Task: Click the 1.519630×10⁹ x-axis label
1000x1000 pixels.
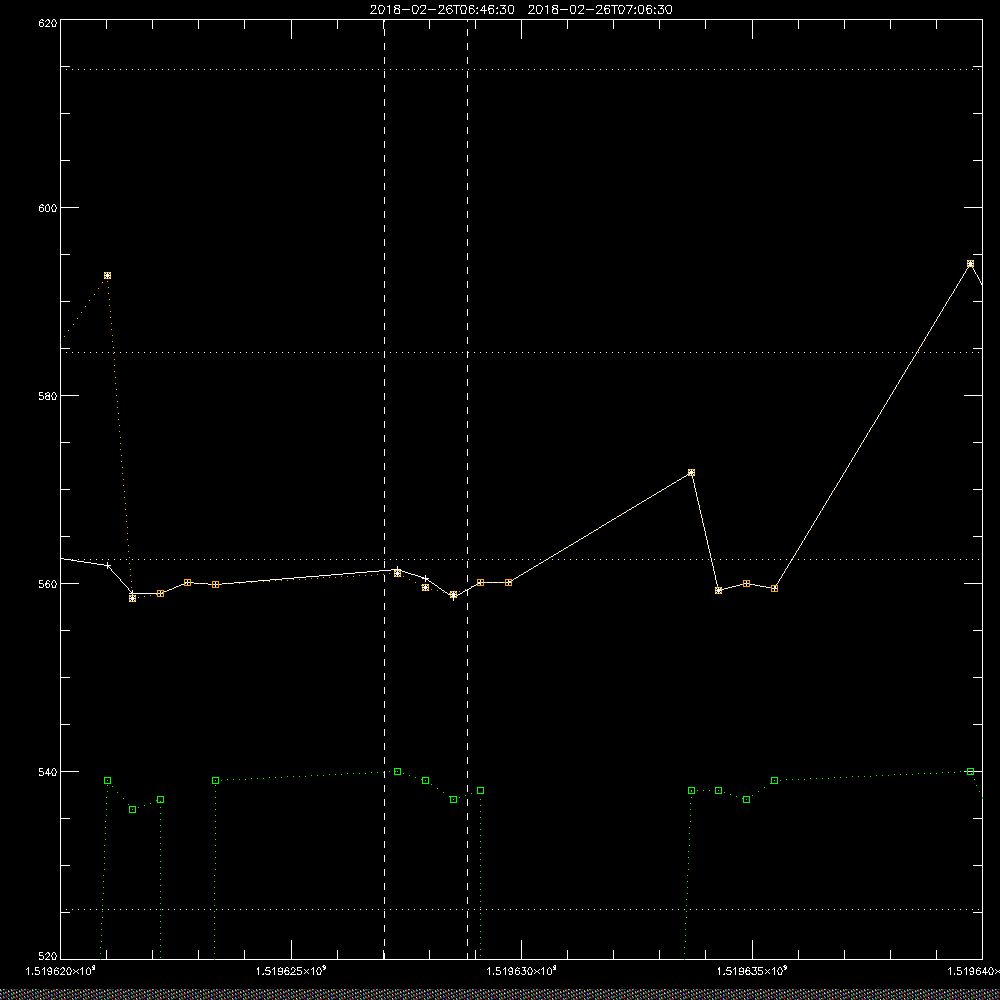Action: (x=521, y=971)
